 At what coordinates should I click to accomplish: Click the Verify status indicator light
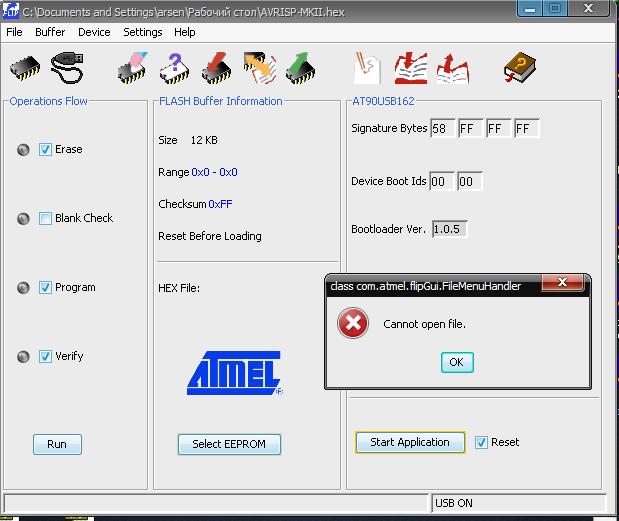click(23, 357)
